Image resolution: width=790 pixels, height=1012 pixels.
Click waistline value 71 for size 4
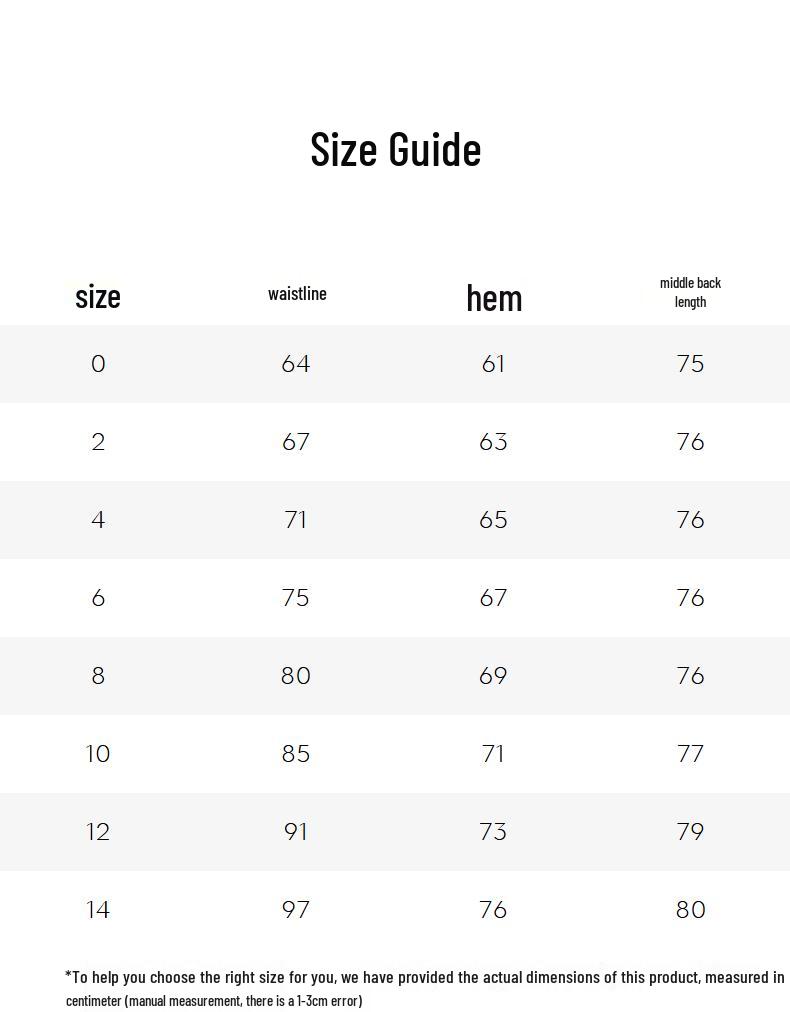pos(296,520)
